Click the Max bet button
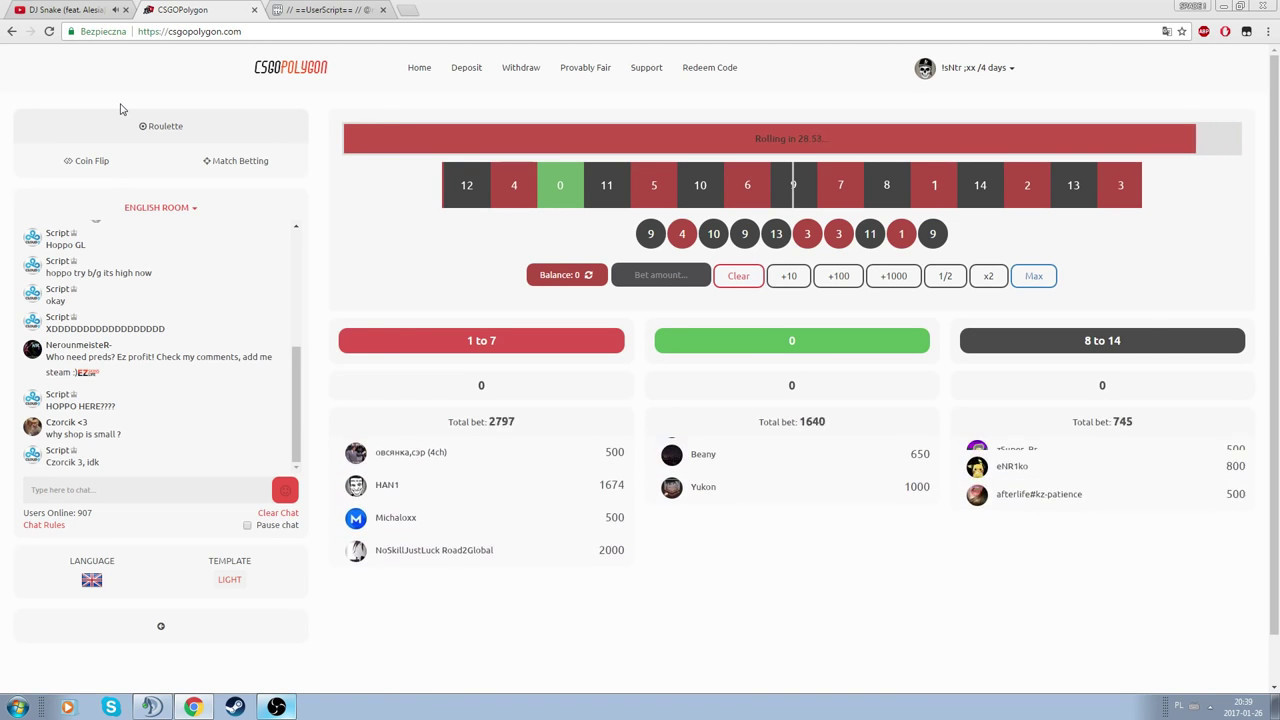Image resolution: width=1280 pixels, height=720 pixels. pos(1034,276)
